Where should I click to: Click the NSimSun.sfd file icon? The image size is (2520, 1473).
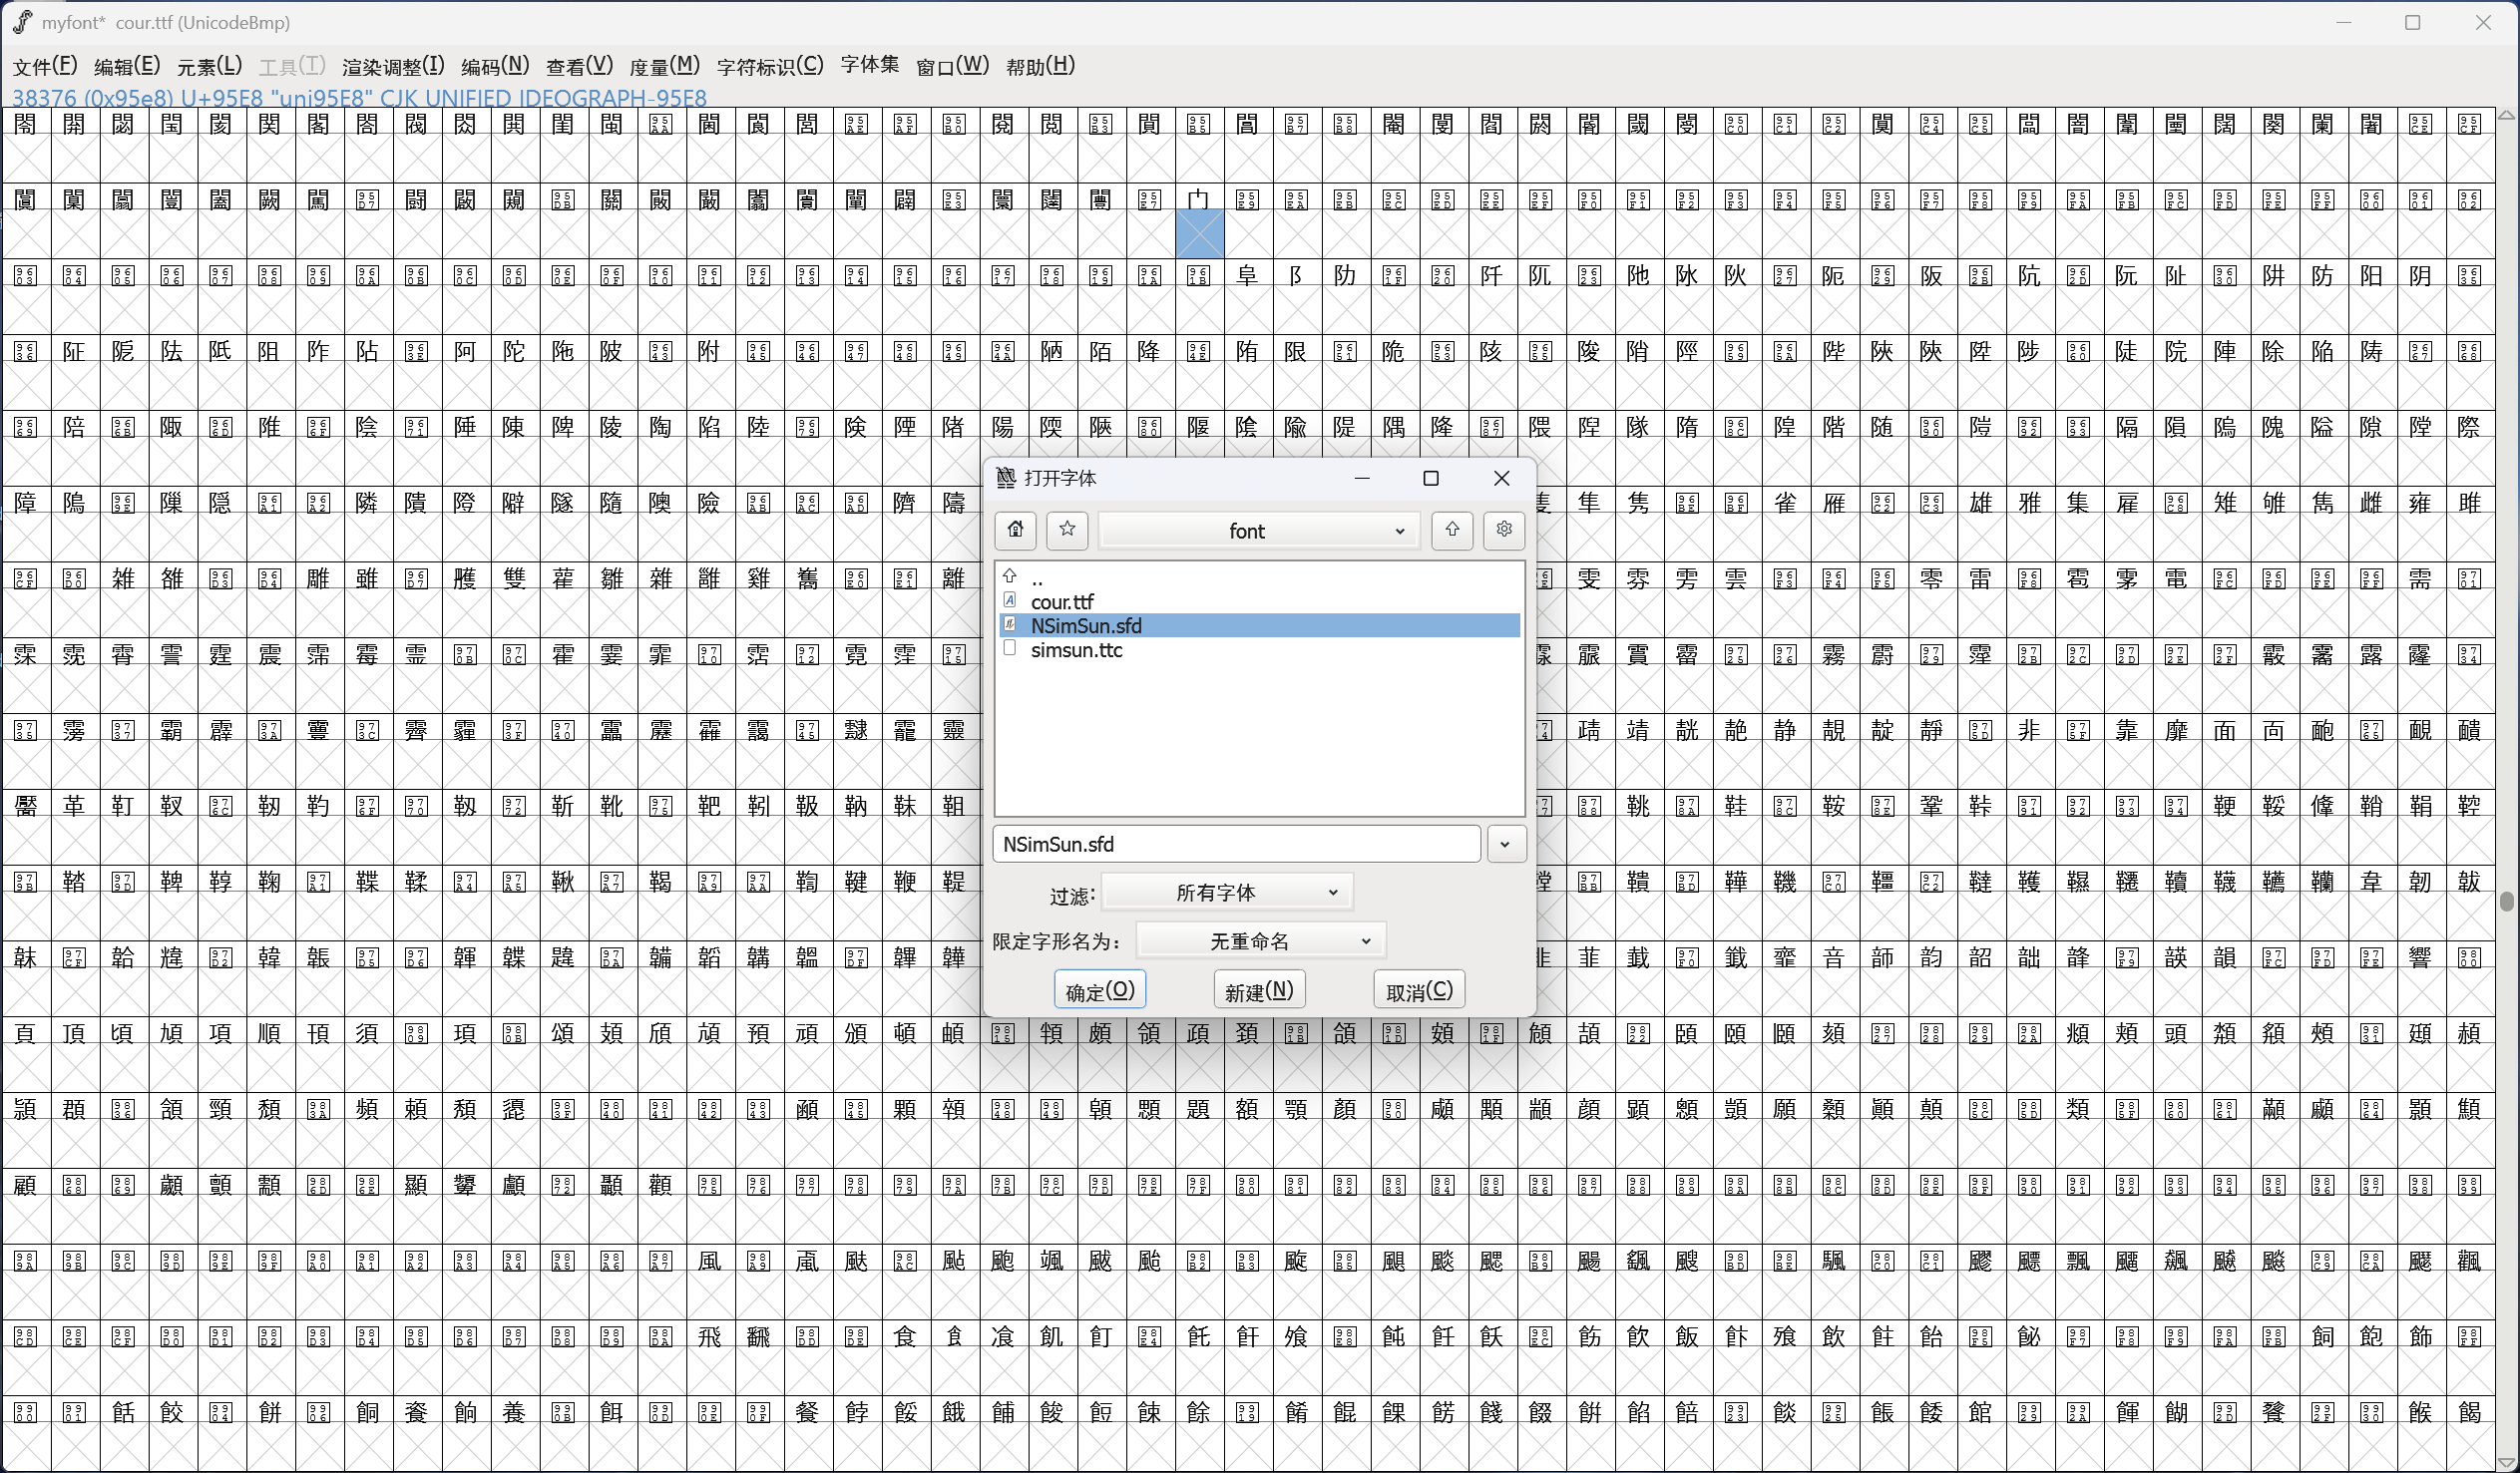pyautogui.click(x=1010, y=625)
